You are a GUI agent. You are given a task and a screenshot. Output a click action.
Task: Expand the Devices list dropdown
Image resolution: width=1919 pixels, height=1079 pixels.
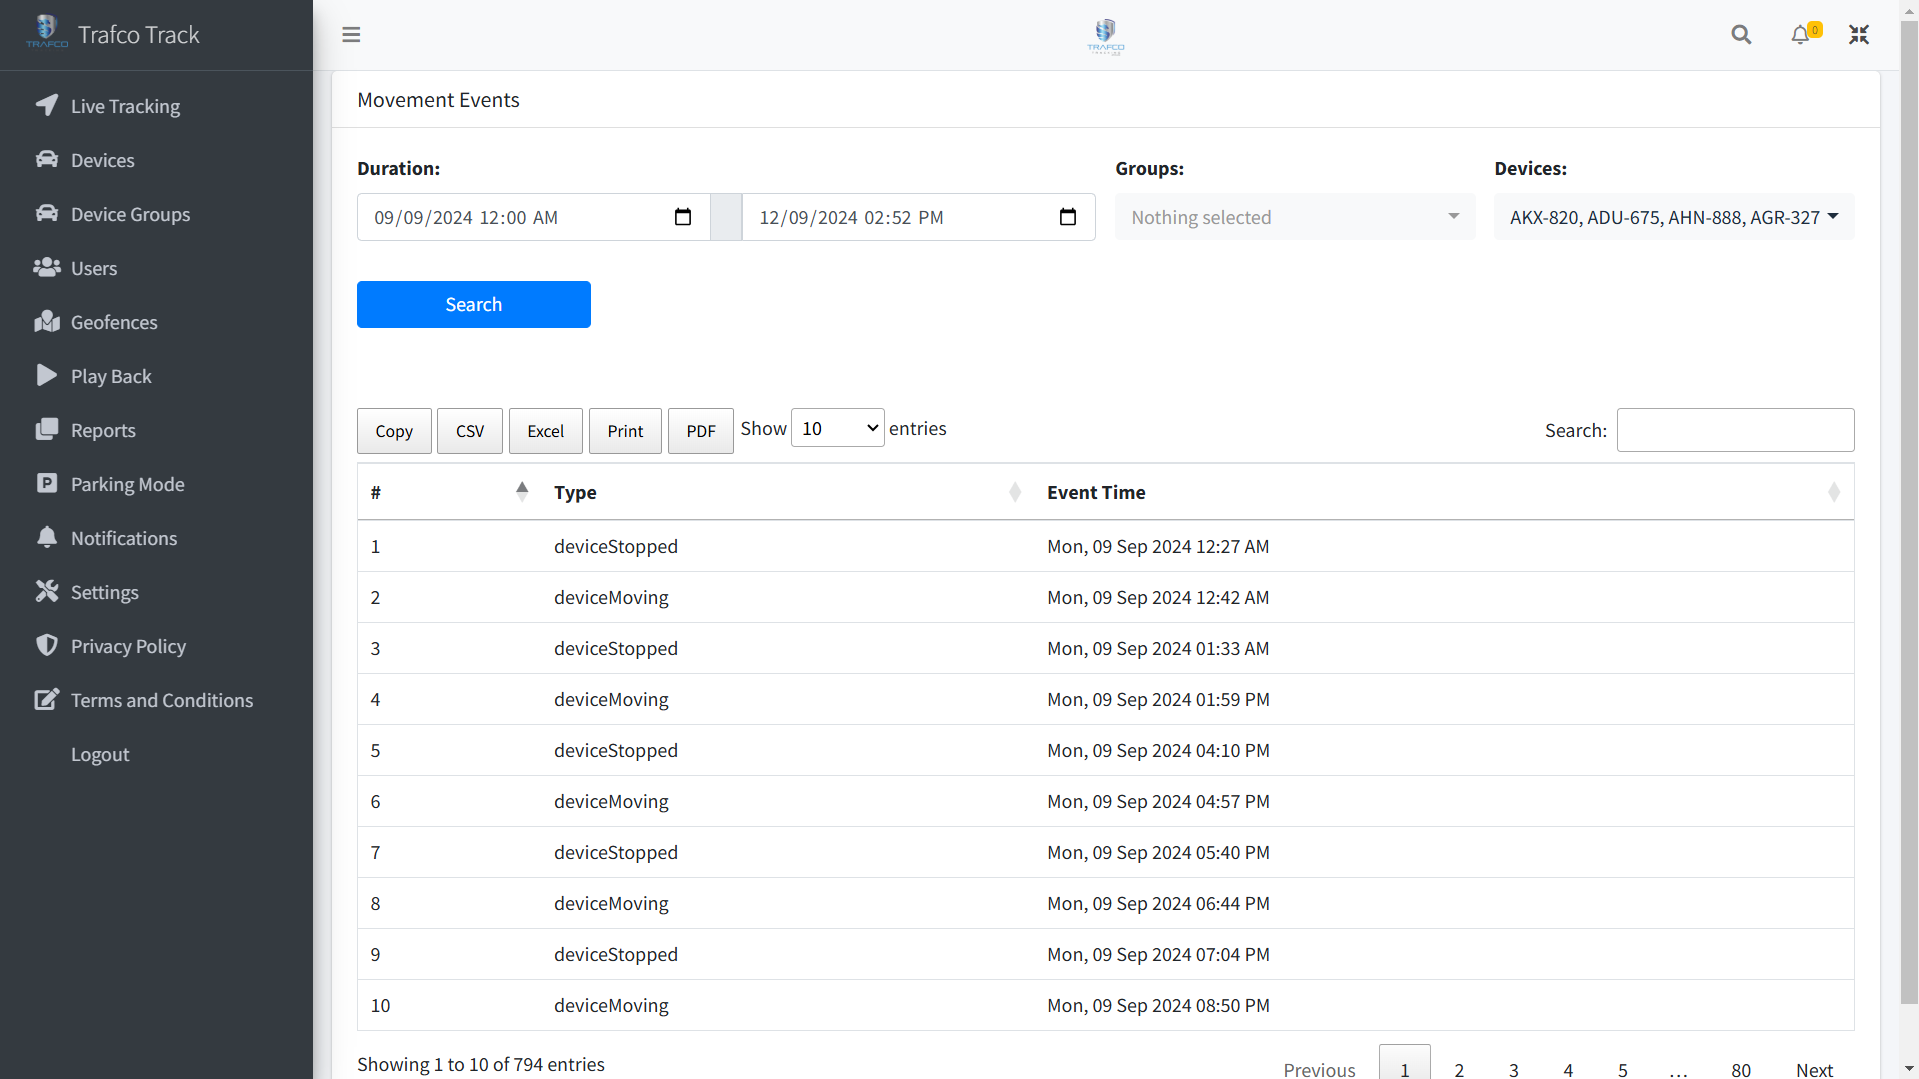point(1673,216)
